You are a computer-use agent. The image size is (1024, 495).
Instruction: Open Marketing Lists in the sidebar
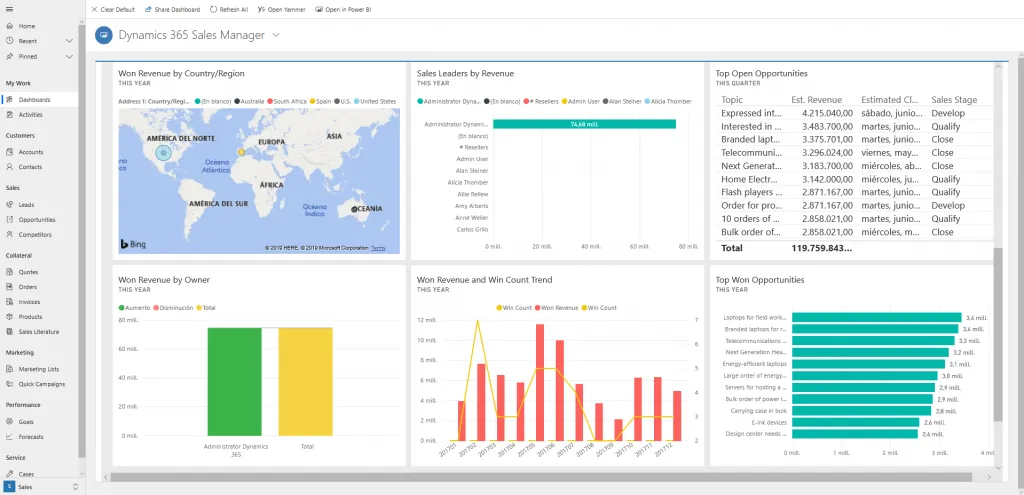tap(40, 369)
